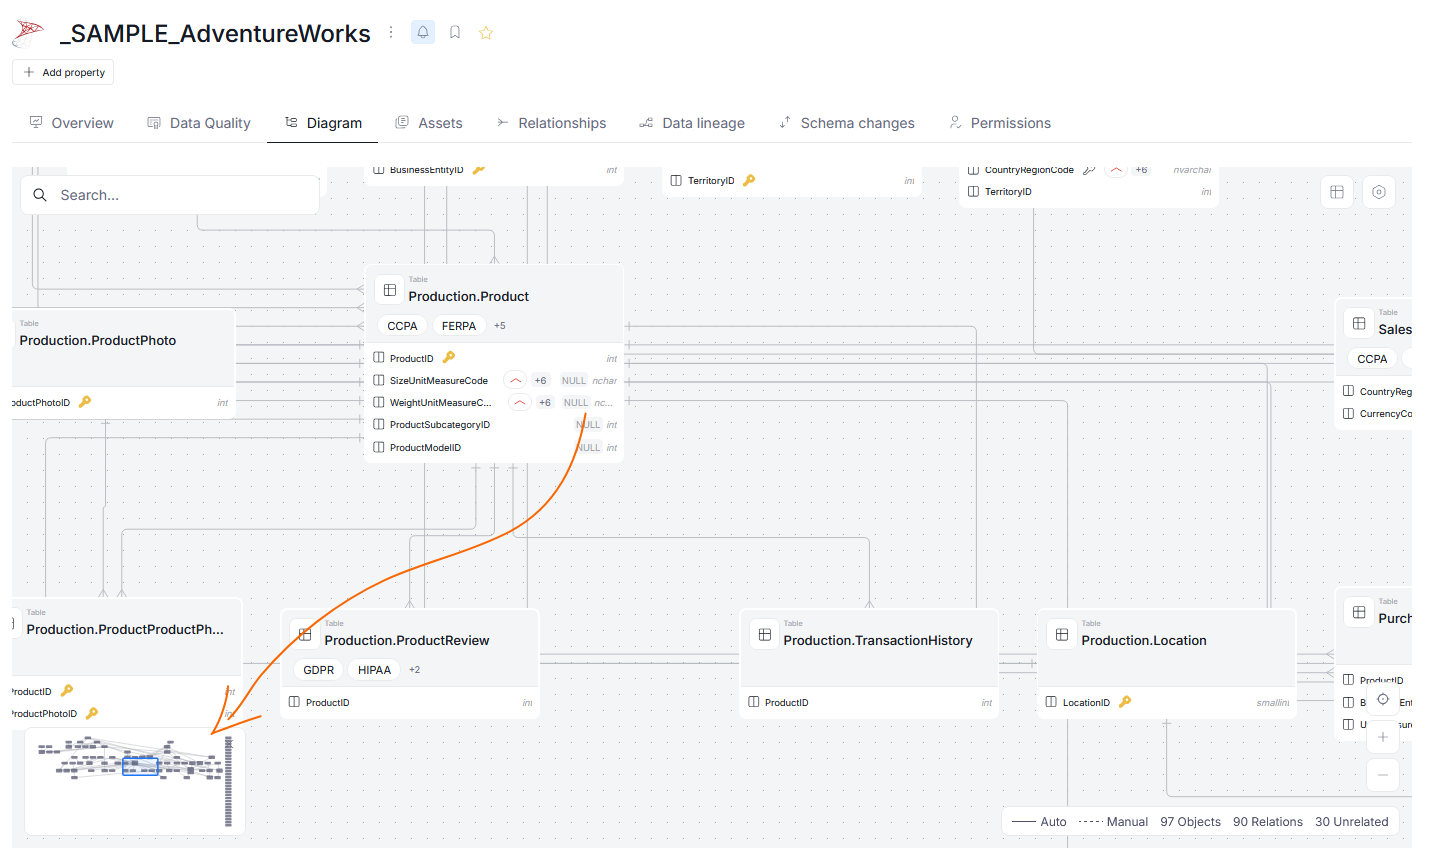
Task: Open the Data Quality tab
Action: (199, 123)
